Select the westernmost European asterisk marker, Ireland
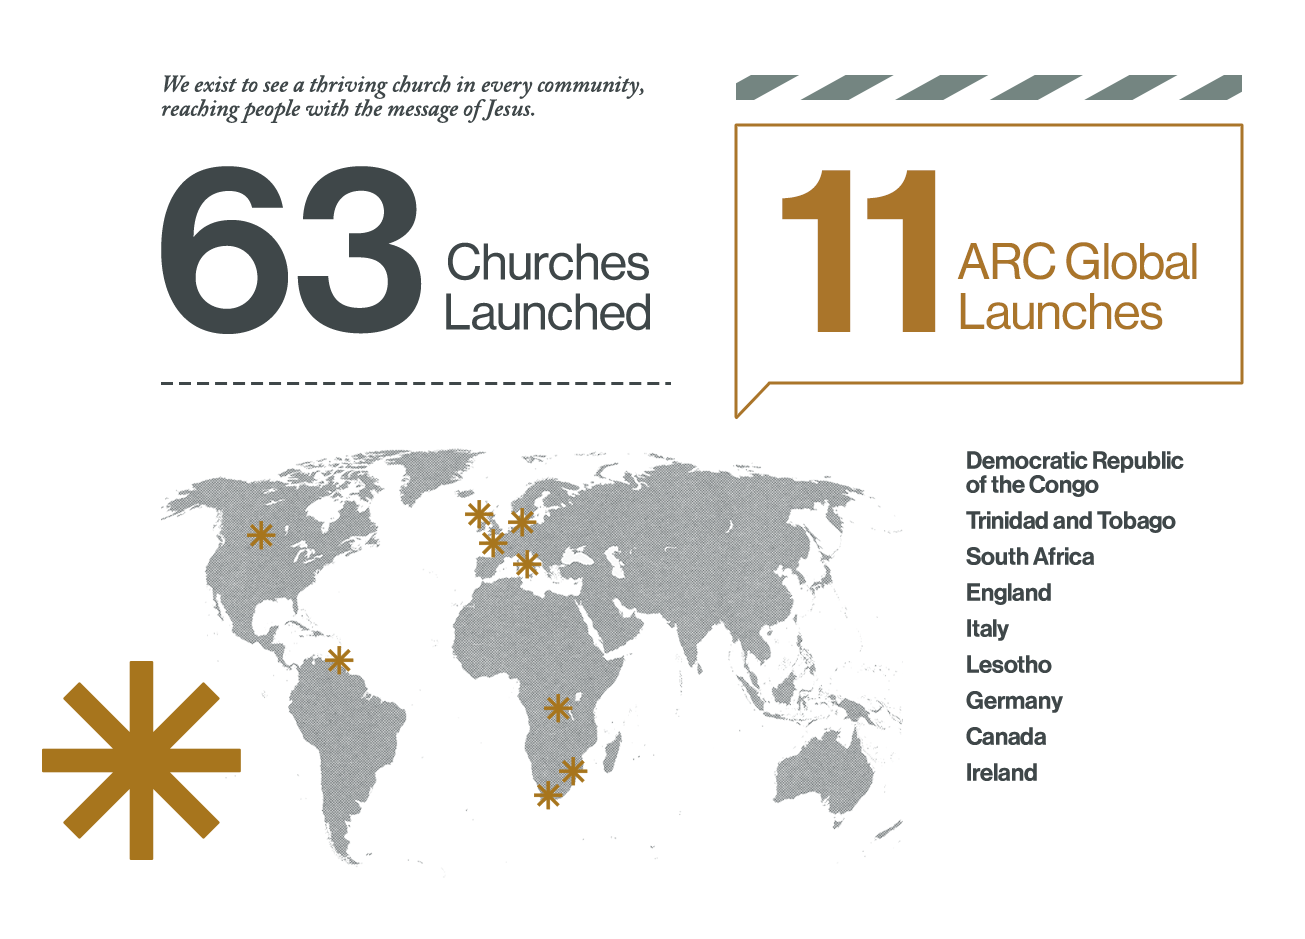This screenshot has width=1305, height=939. coord(479,515)
